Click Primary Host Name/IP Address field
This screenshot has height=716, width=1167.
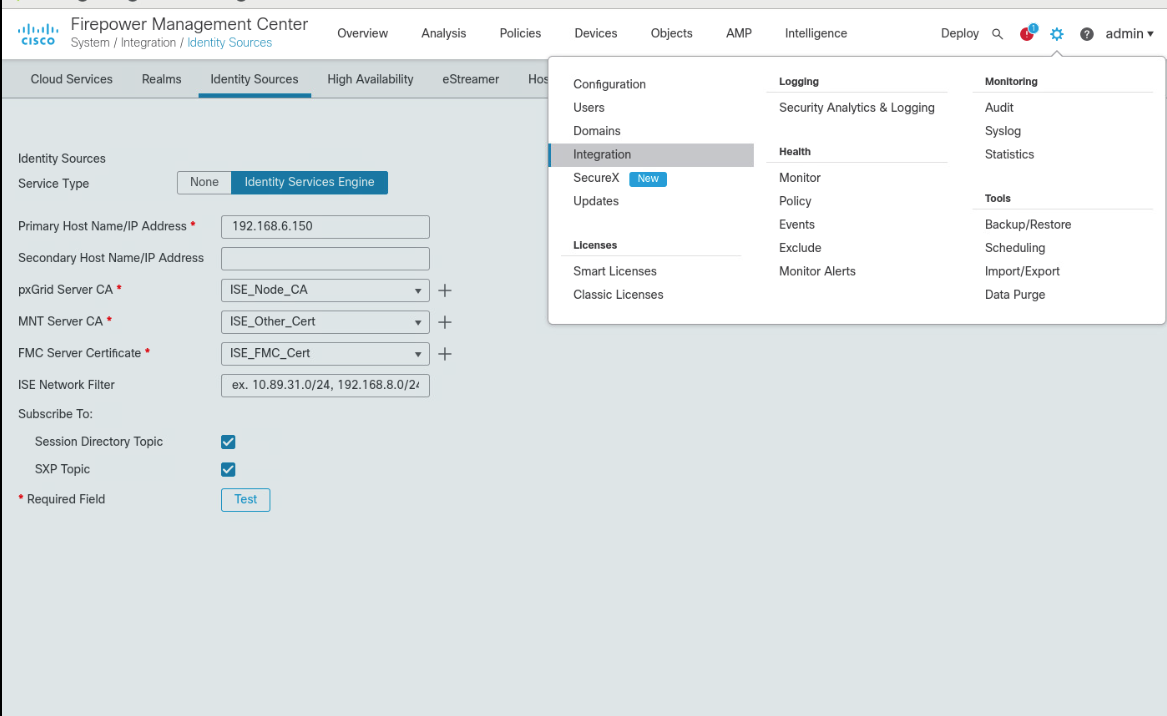(x=325, y=227)
